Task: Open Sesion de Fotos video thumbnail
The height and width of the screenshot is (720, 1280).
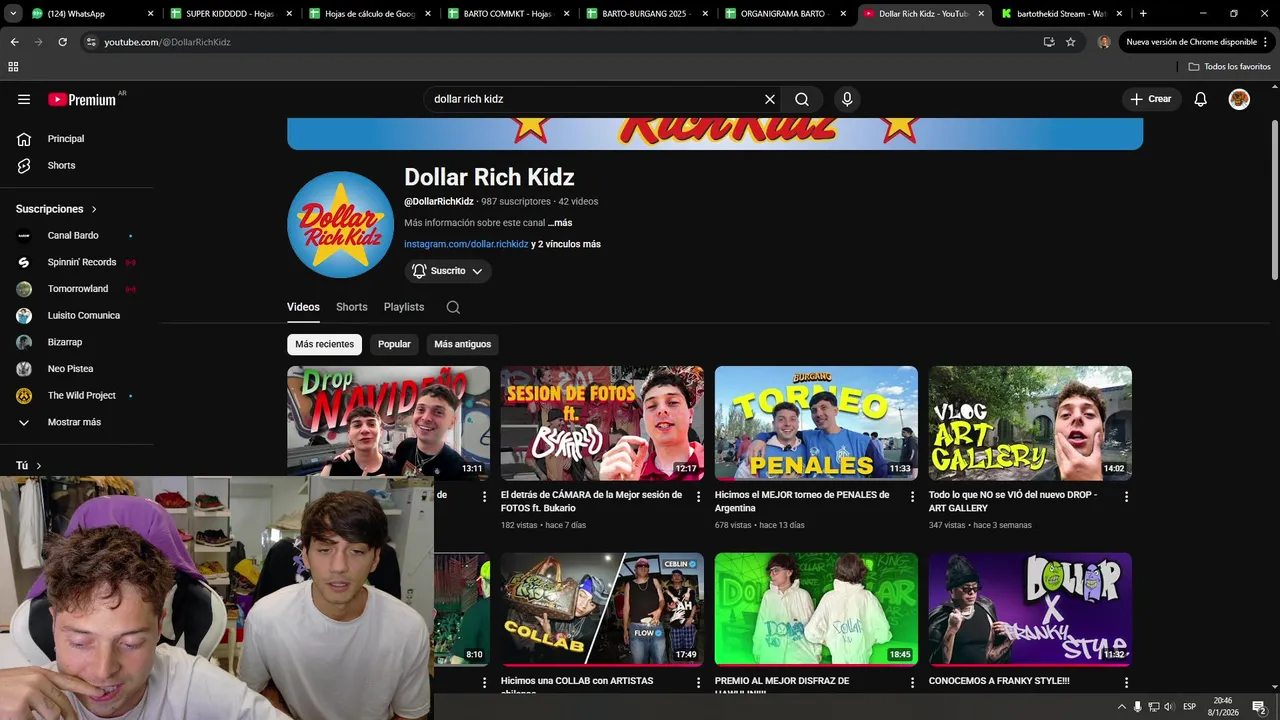Action: (602, 423)
